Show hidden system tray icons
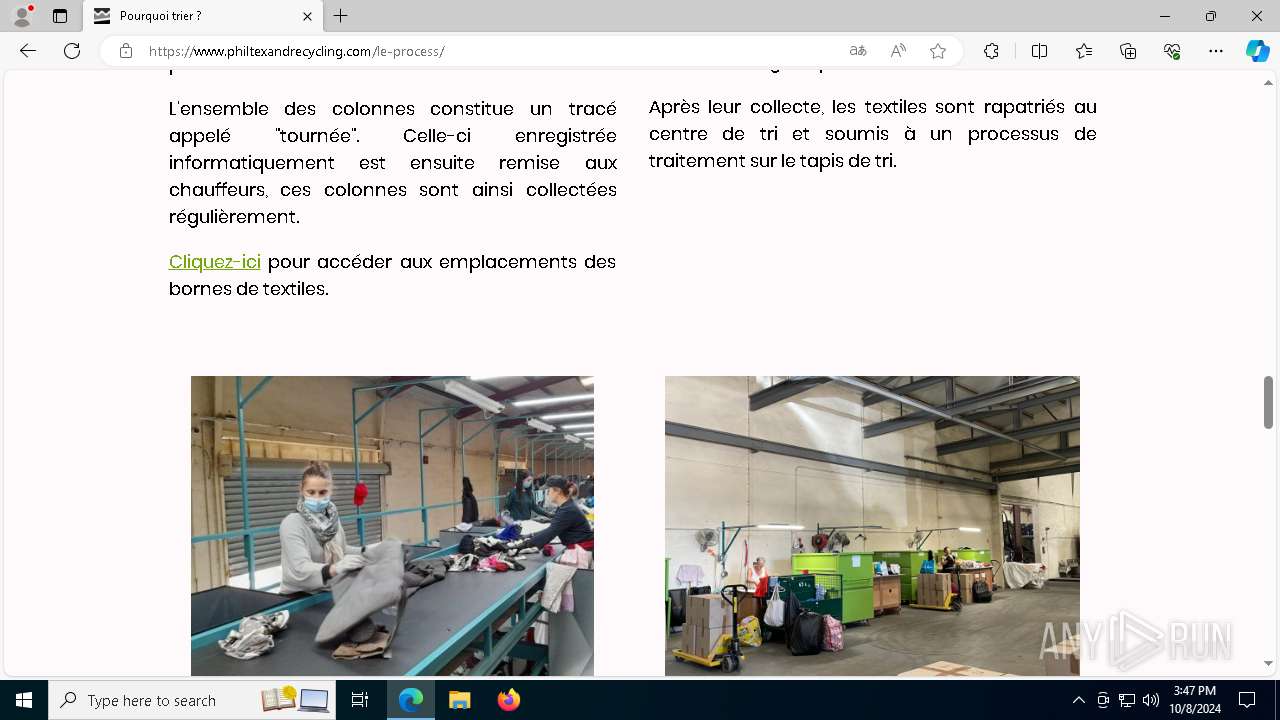The image size is (1280, 720). coord(1078,700)
